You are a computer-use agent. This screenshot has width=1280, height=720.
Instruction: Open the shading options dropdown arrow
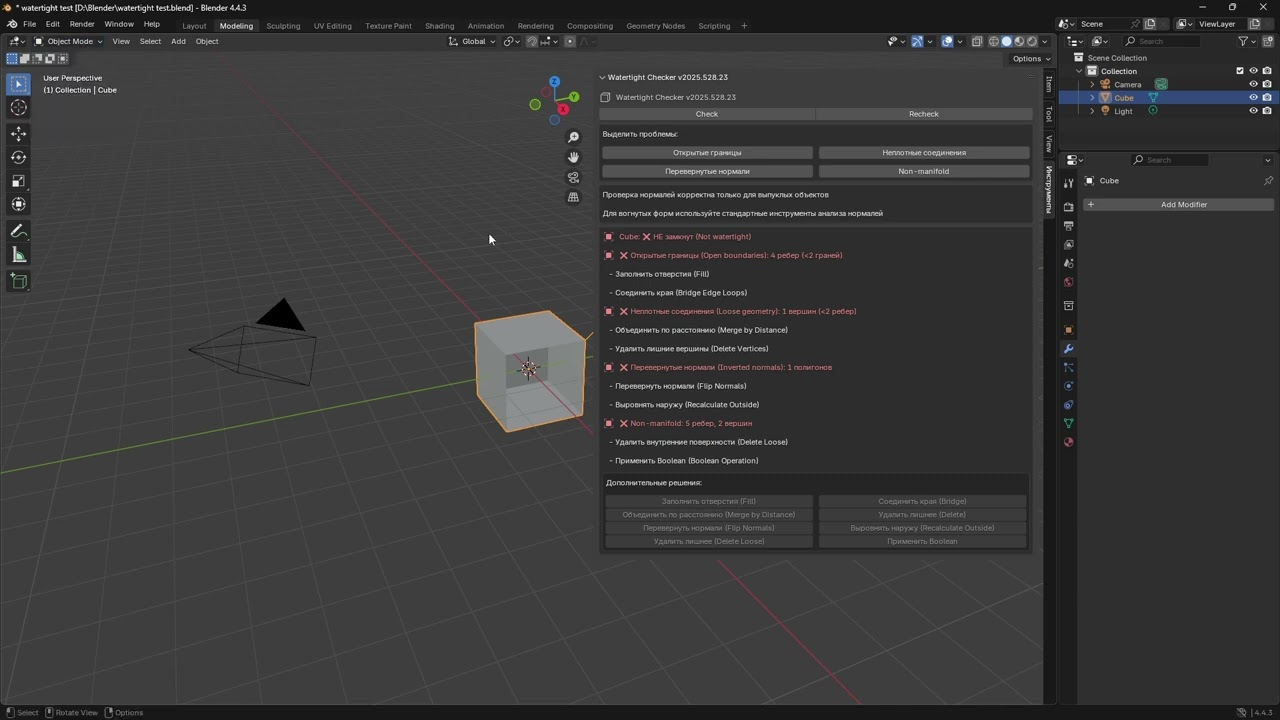(x=1045, y=41)
